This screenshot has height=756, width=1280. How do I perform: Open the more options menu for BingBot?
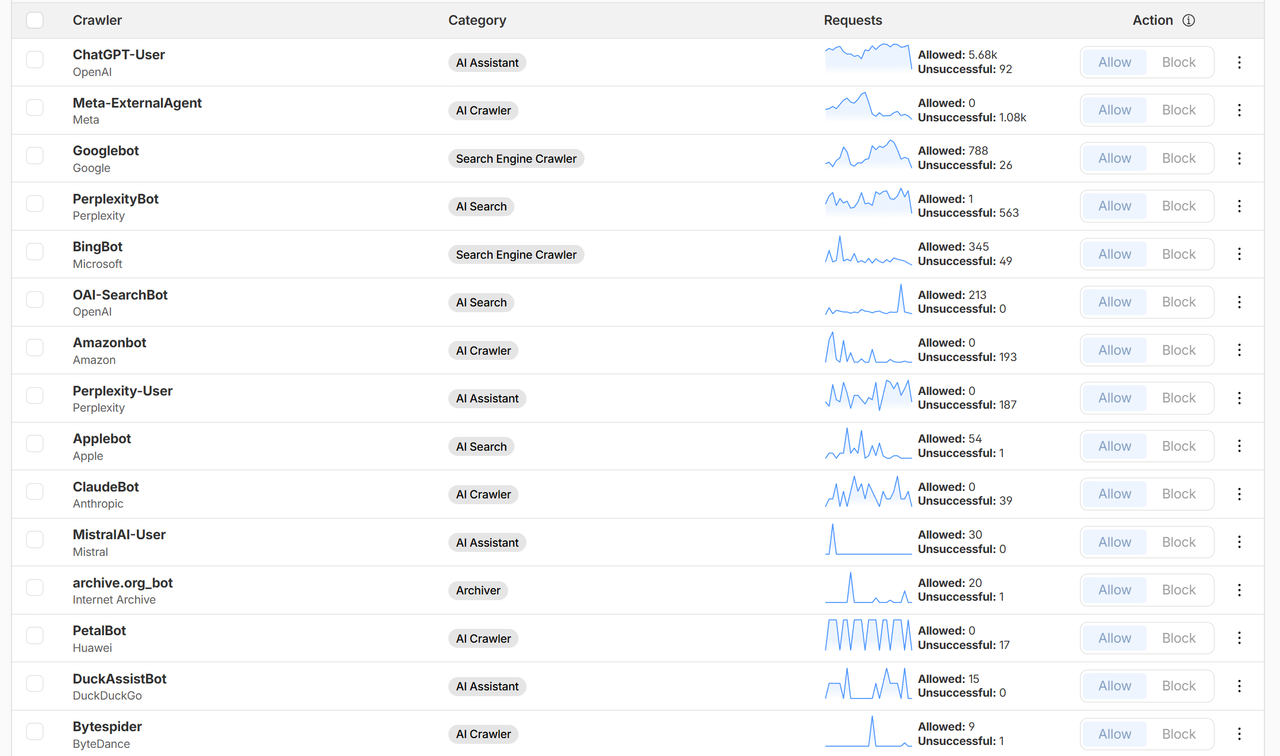click(1239, 254)
